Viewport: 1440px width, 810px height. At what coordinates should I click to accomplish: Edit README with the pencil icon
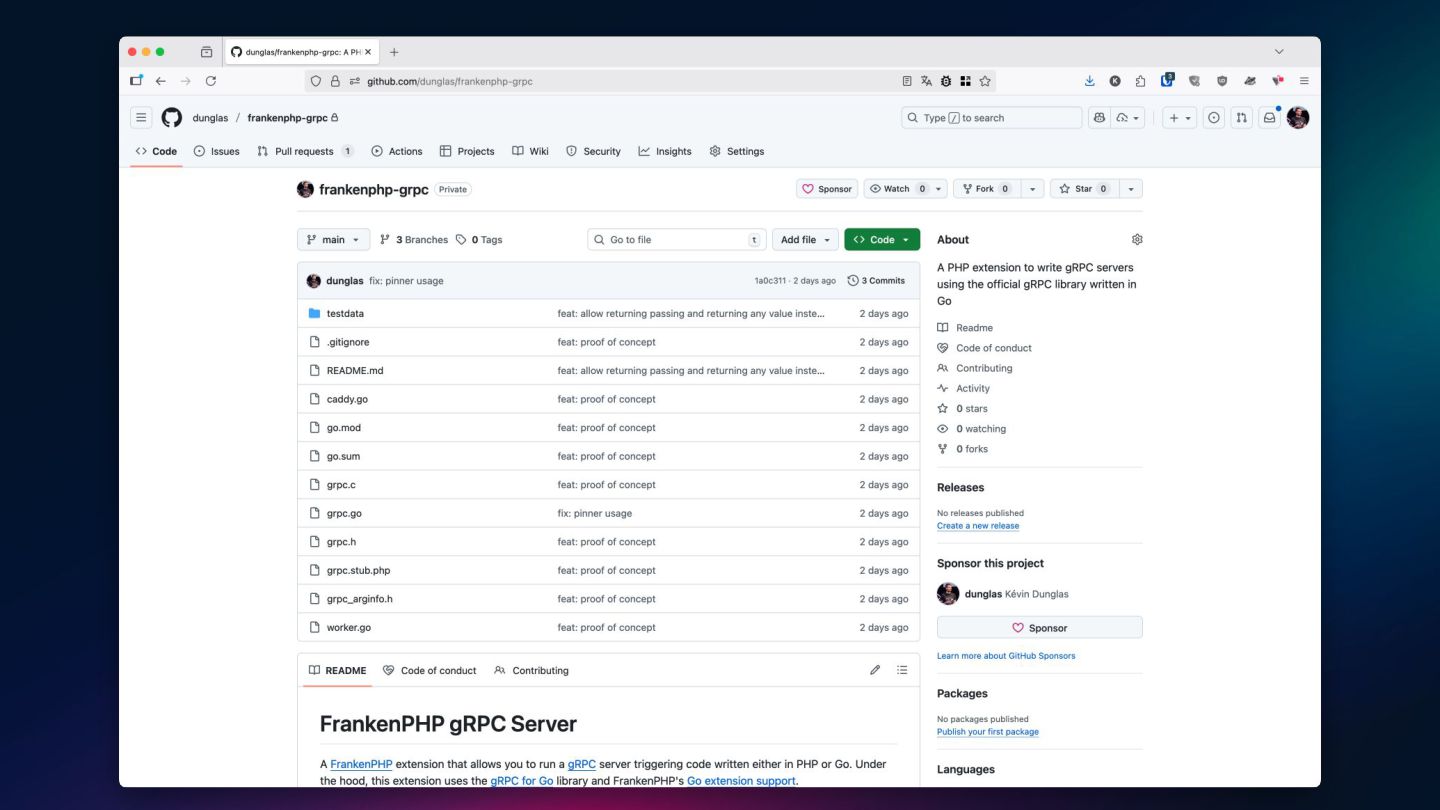875,670
